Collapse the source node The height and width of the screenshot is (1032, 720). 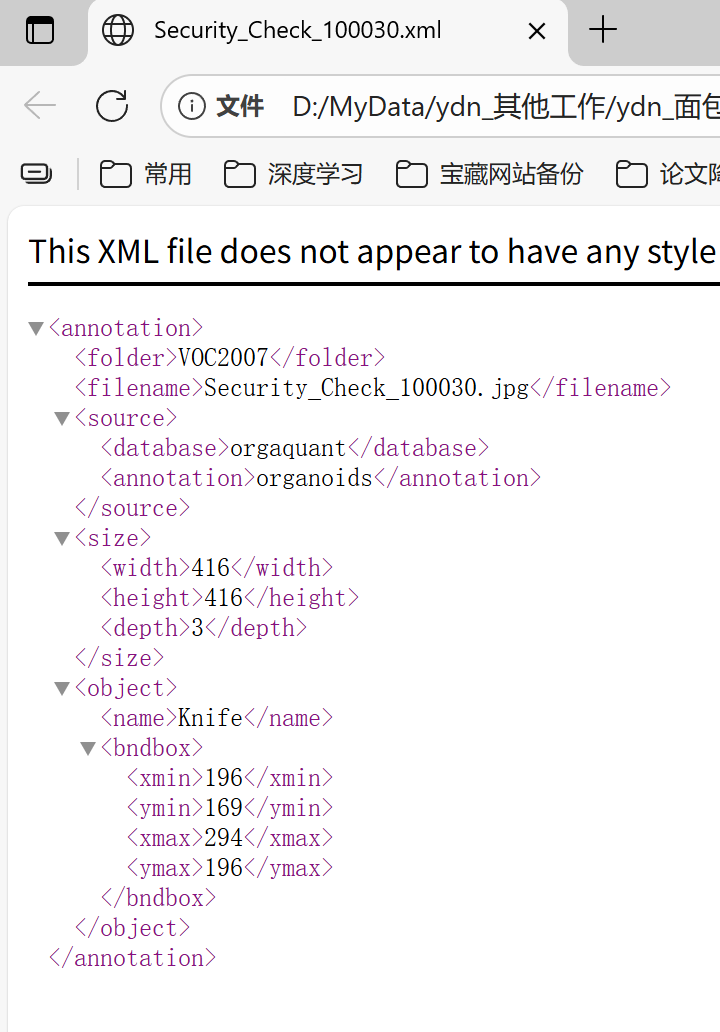tap(62, 418)
